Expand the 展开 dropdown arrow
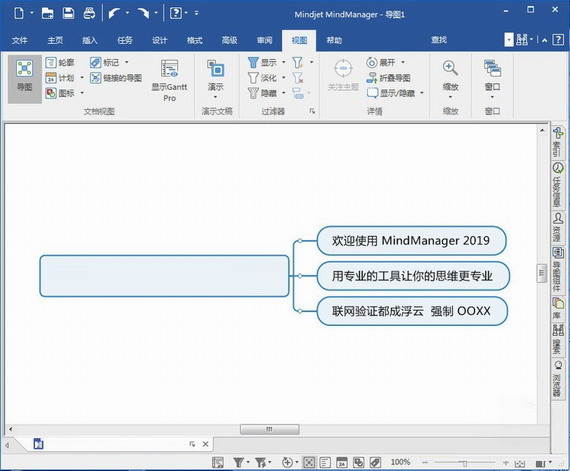The height and width of the screenshot is (471, 570). (x=403, y=62)
